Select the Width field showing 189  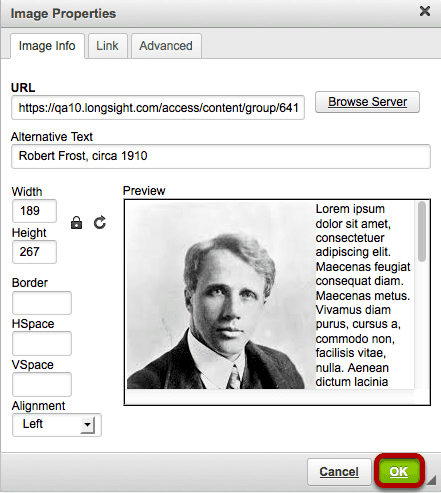(34, 211)
